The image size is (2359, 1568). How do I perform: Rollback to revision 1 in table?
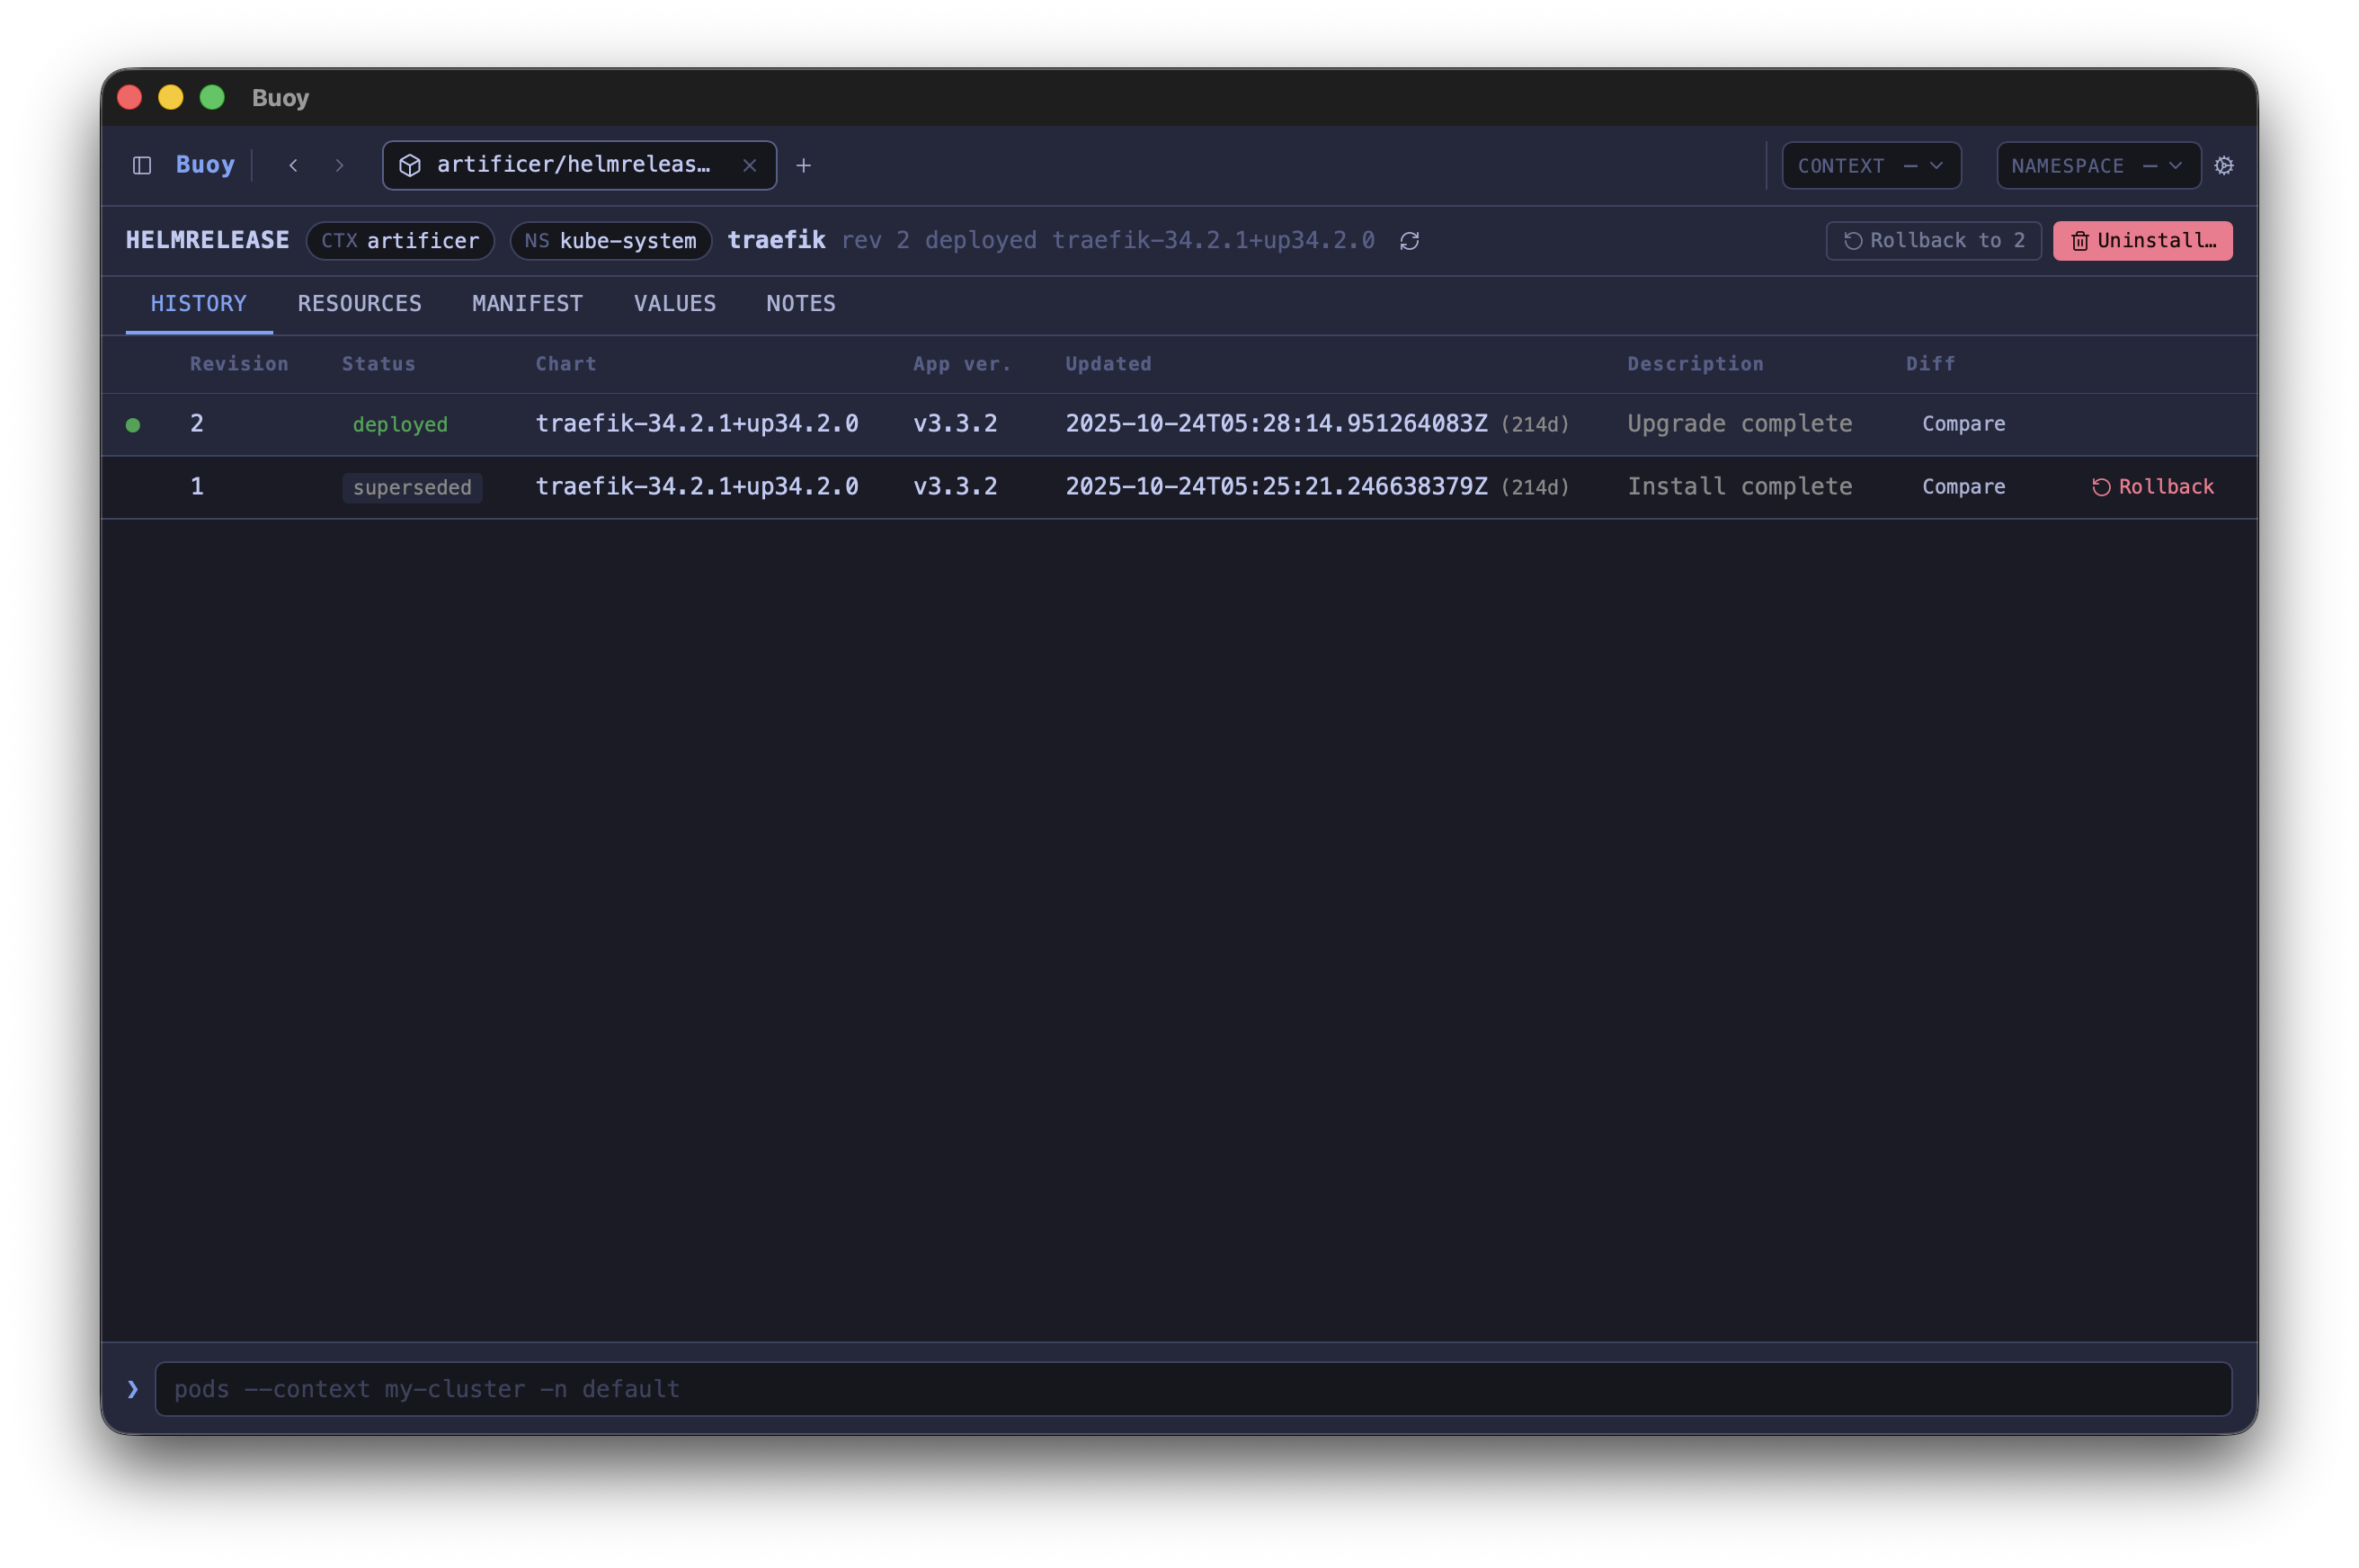(2152, 487)
